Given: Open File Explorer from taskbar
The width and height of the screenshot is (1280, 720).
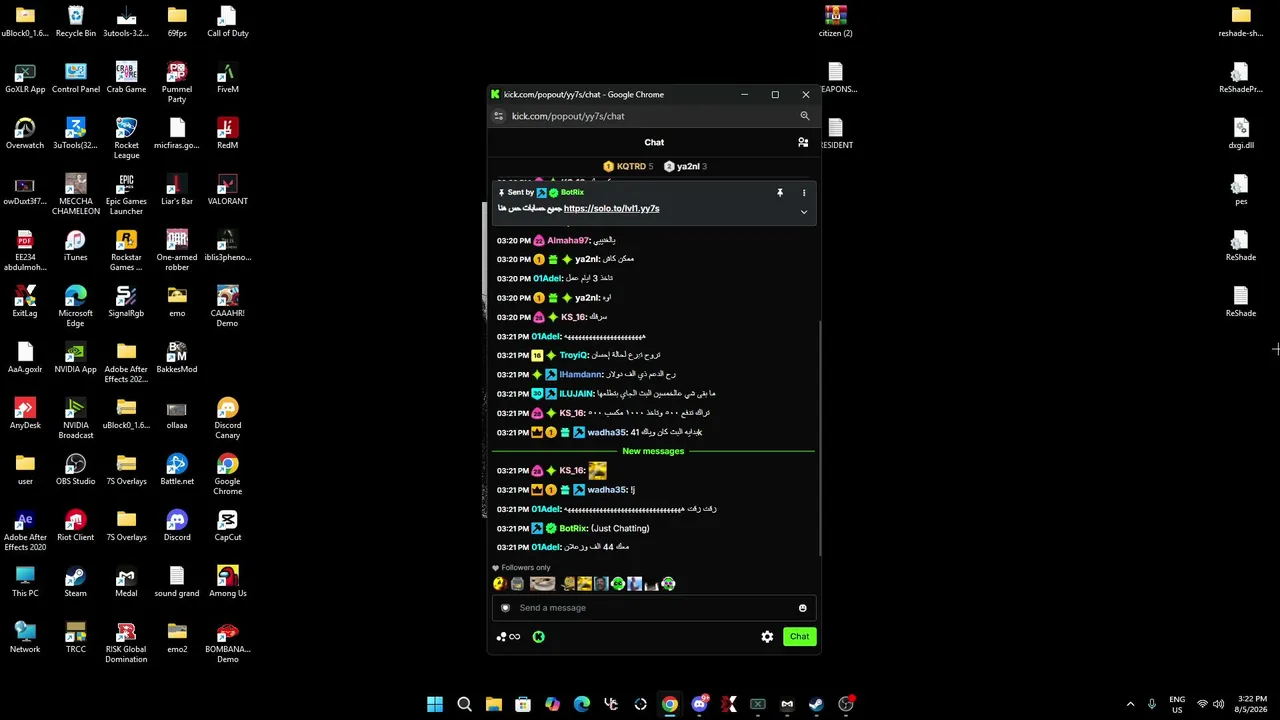Looking at the screenshot, I should pyautogui.click(x=494, y=704).
